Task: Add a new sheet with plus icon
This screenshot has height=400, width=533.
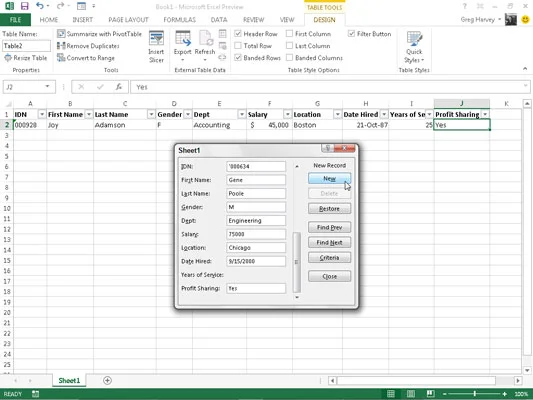Action: click(x=107, y=380)
